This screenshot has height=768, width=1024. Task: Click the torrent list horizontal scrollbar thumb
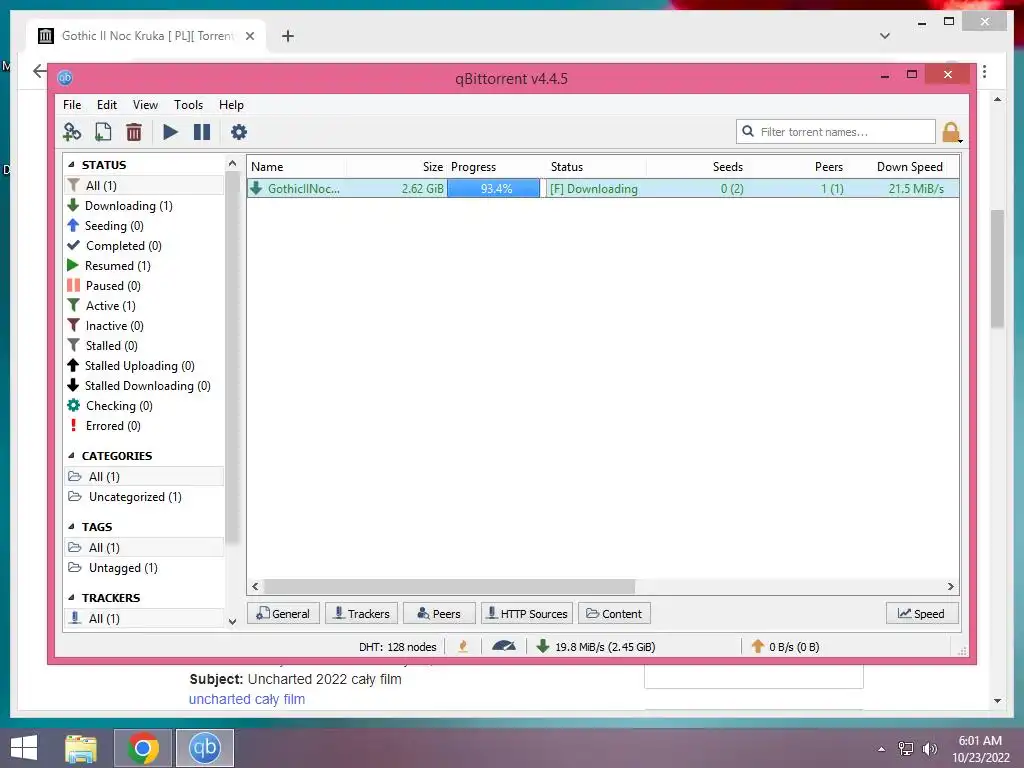coord(449,586)
